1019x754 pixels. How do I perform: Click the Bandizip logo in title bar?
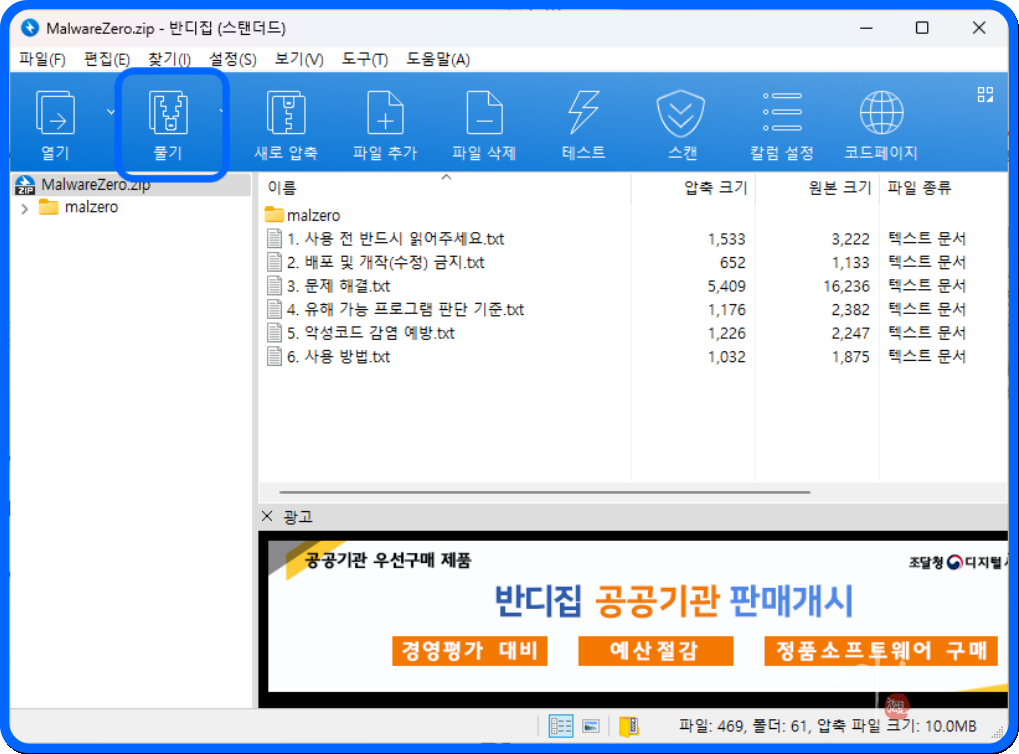click(30, 28)
